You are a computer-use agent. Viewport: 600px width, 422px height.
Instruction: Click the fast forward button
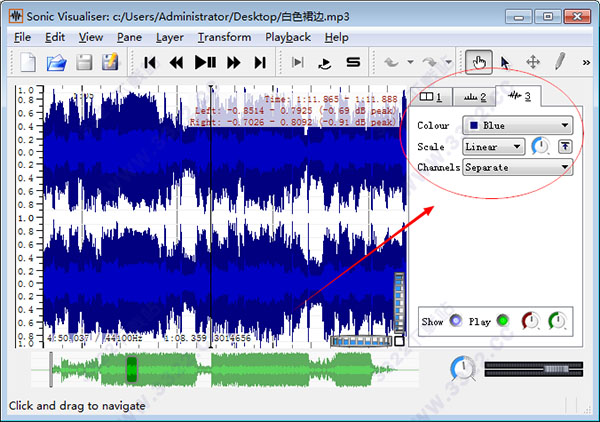click(234, 62)
